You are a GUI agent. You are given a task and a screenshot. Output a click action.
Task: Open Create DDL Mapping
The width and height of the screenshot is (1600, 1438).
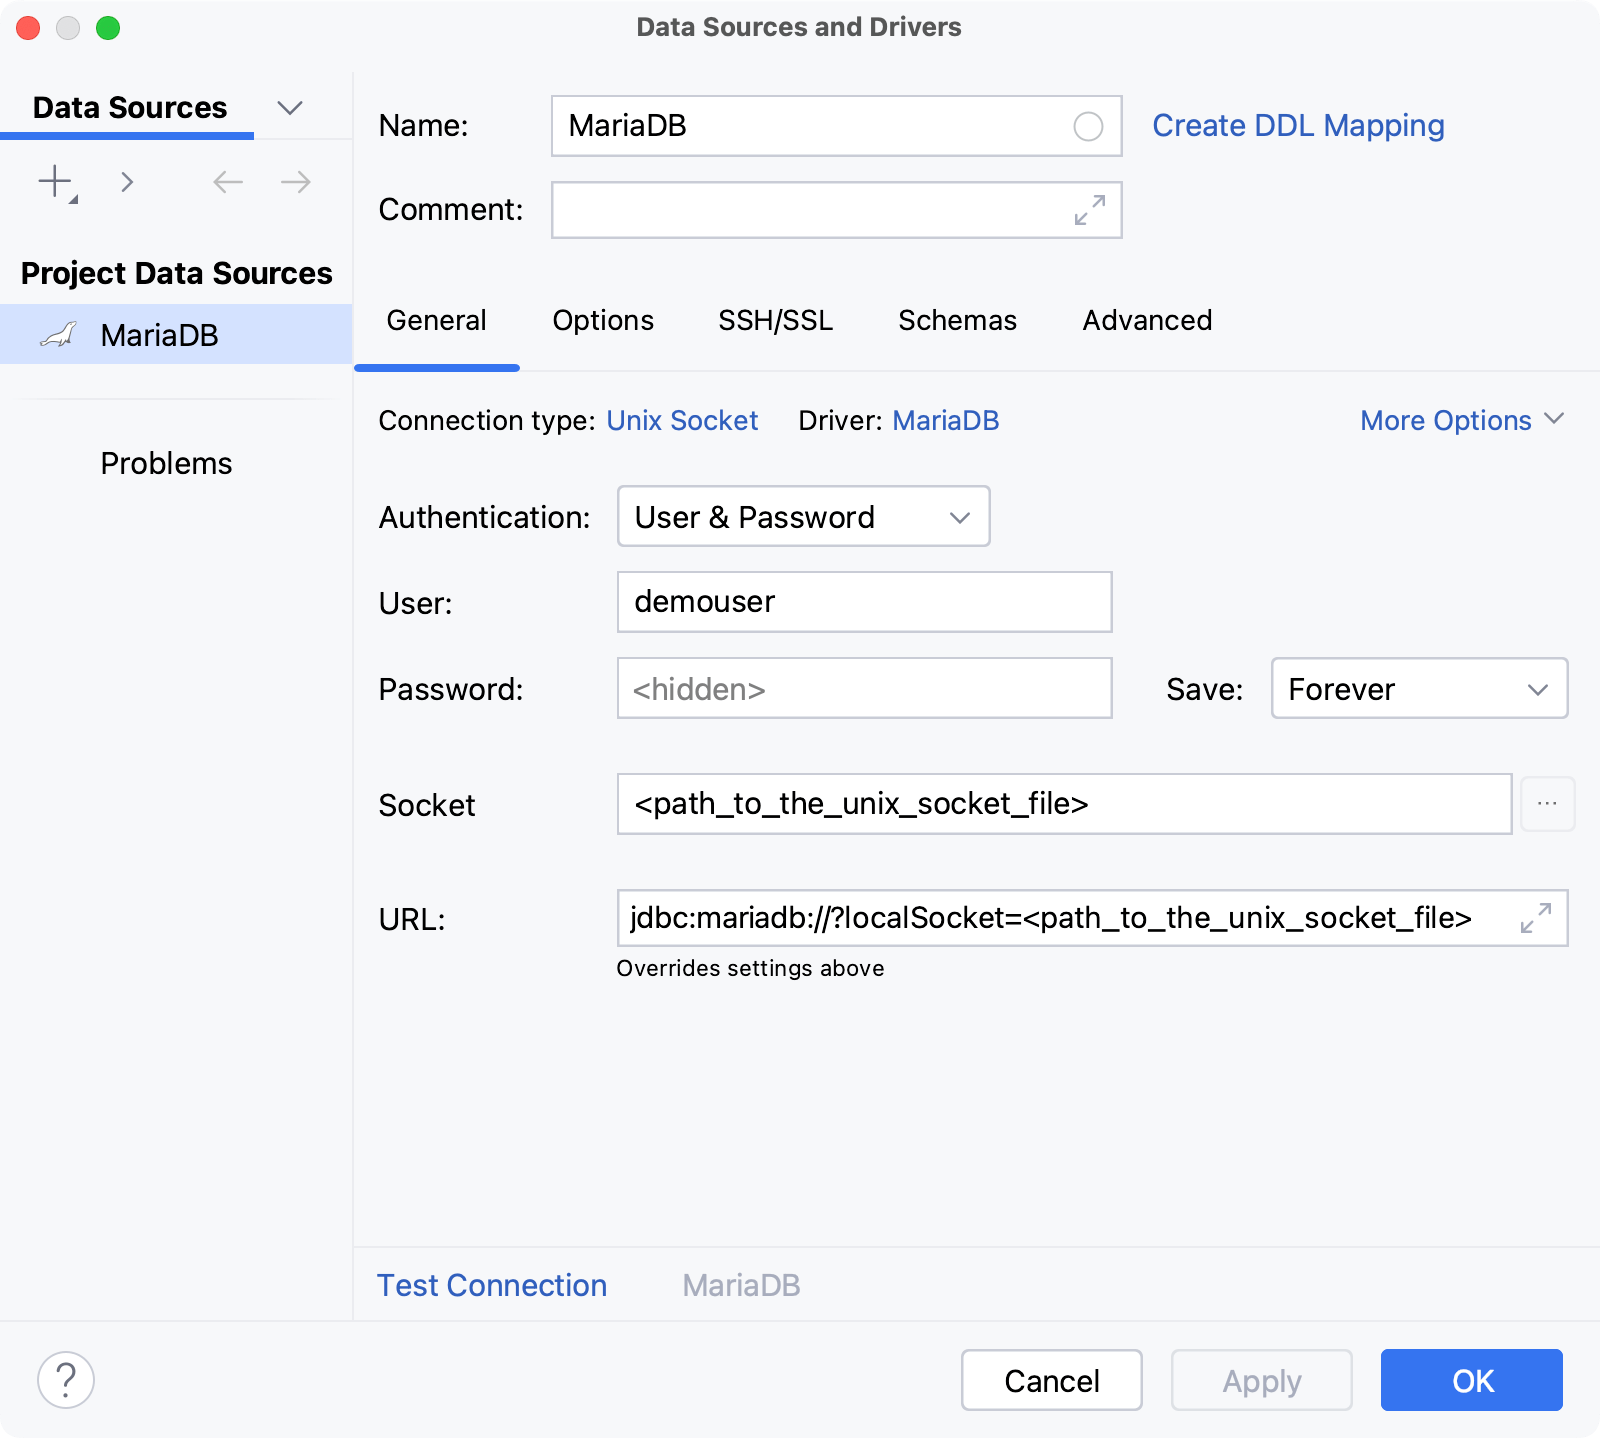coord(1297,125)
